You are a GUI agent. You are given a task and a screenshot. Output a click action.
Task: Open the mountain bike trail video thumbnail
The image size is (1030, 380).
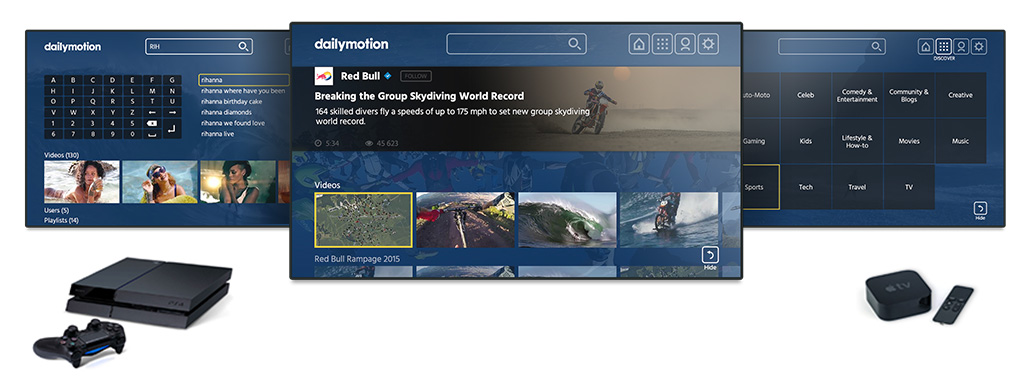point(466,220)
